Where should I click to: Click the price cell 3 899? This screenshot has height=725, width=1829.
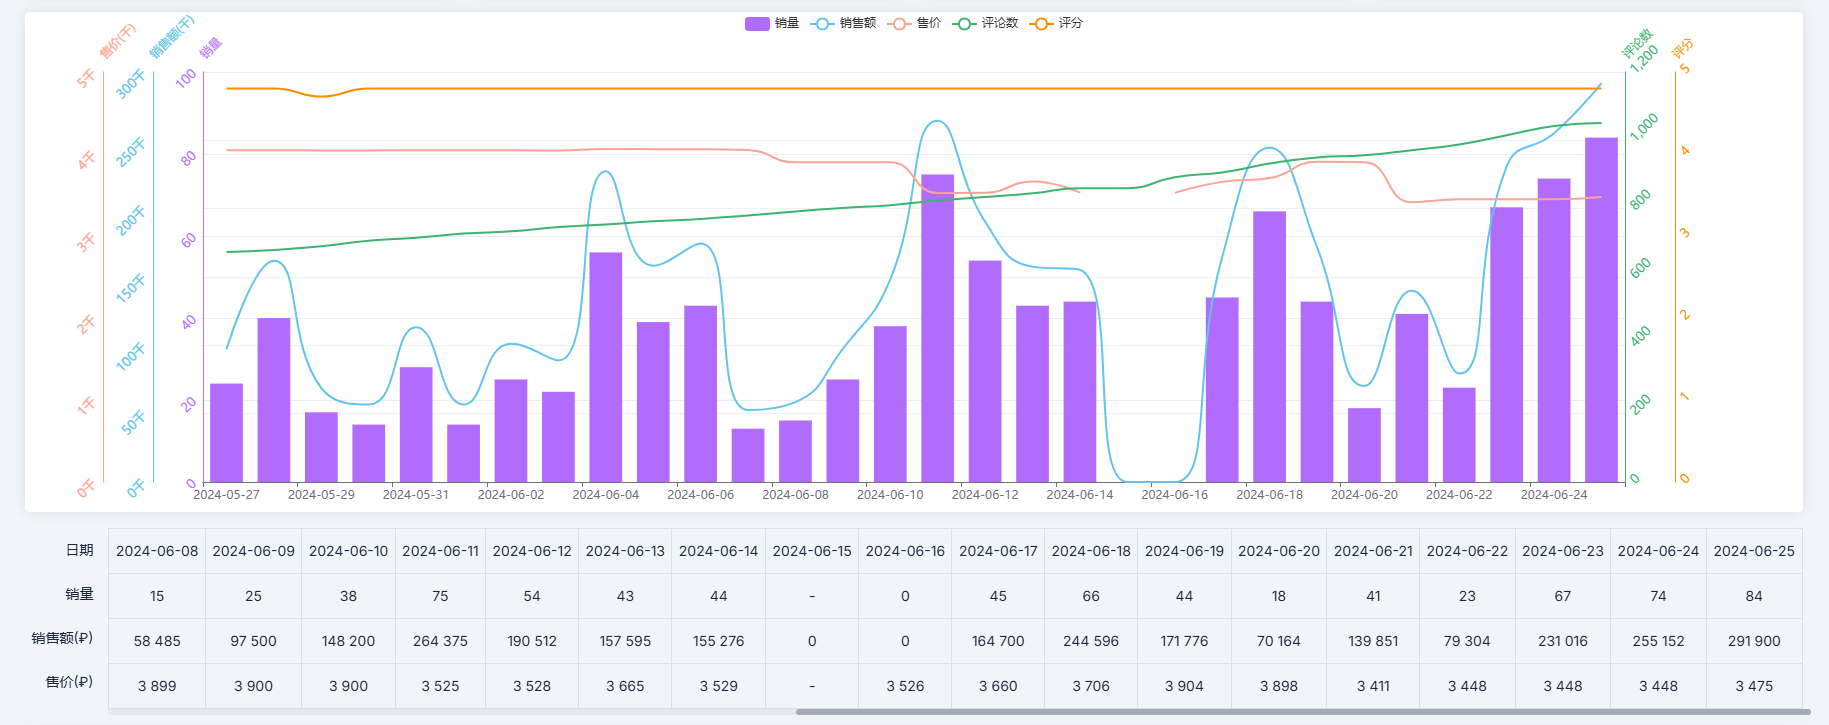pos(157,686)
